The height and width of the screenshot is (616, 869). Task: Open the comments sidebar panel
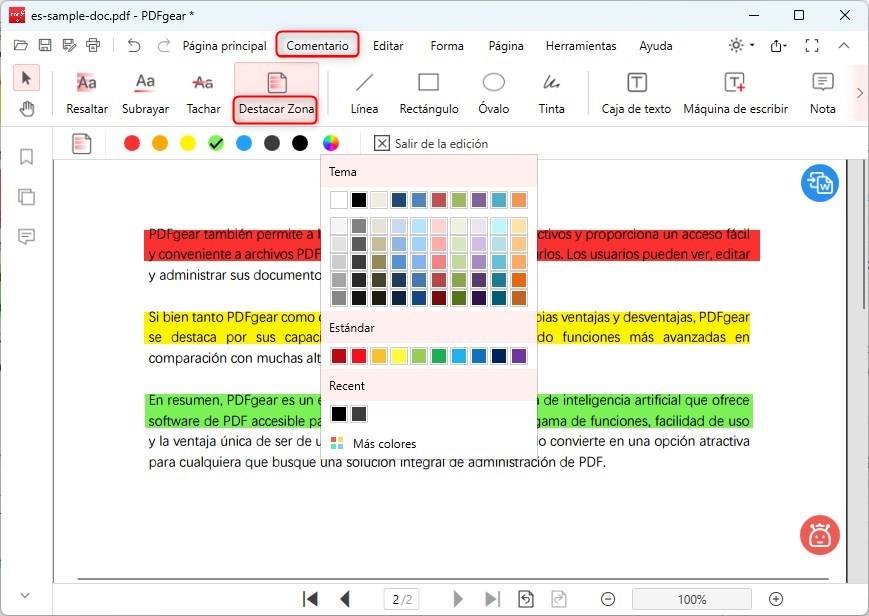(26, 237)
